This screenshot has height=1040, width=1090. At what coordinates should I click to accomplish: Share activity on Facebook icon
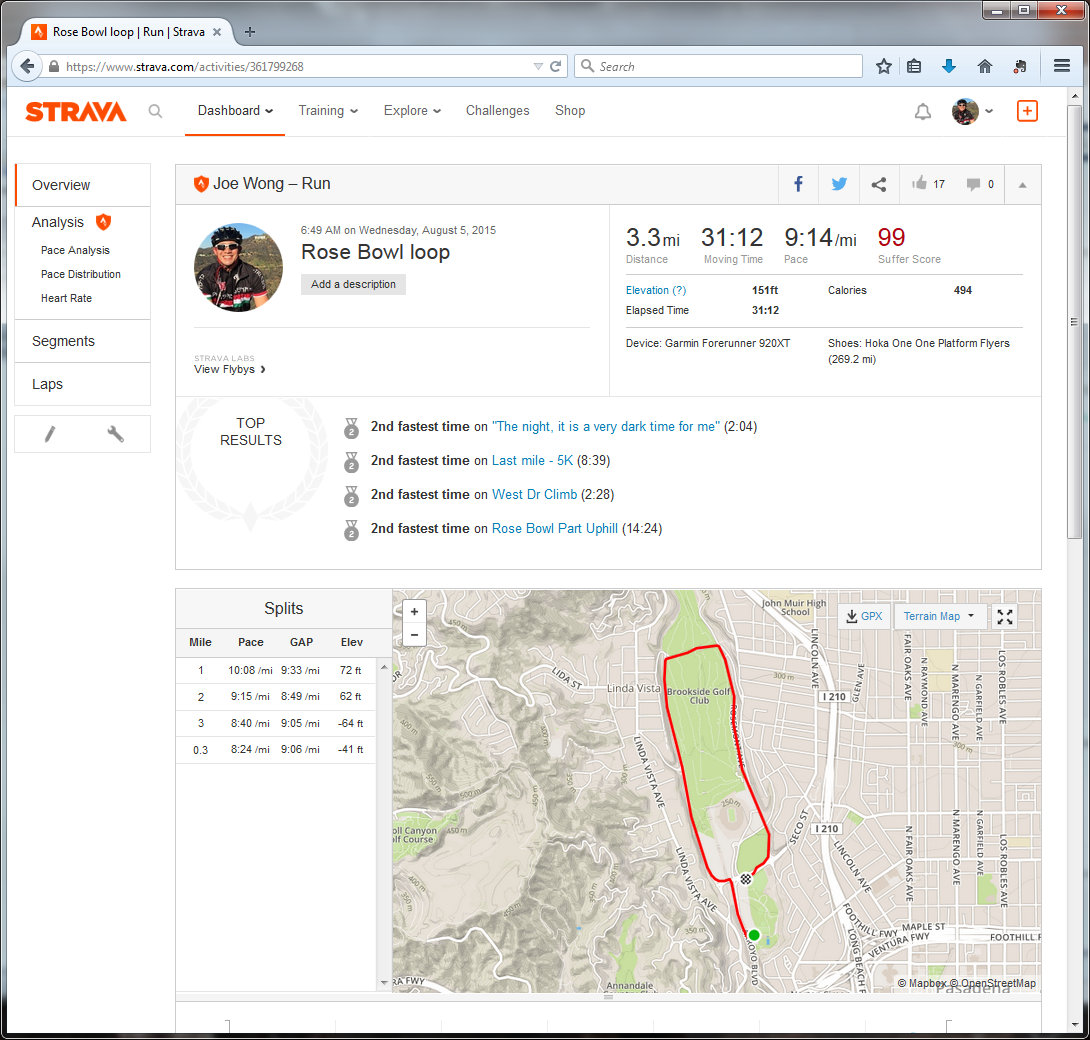click(798, 184)
